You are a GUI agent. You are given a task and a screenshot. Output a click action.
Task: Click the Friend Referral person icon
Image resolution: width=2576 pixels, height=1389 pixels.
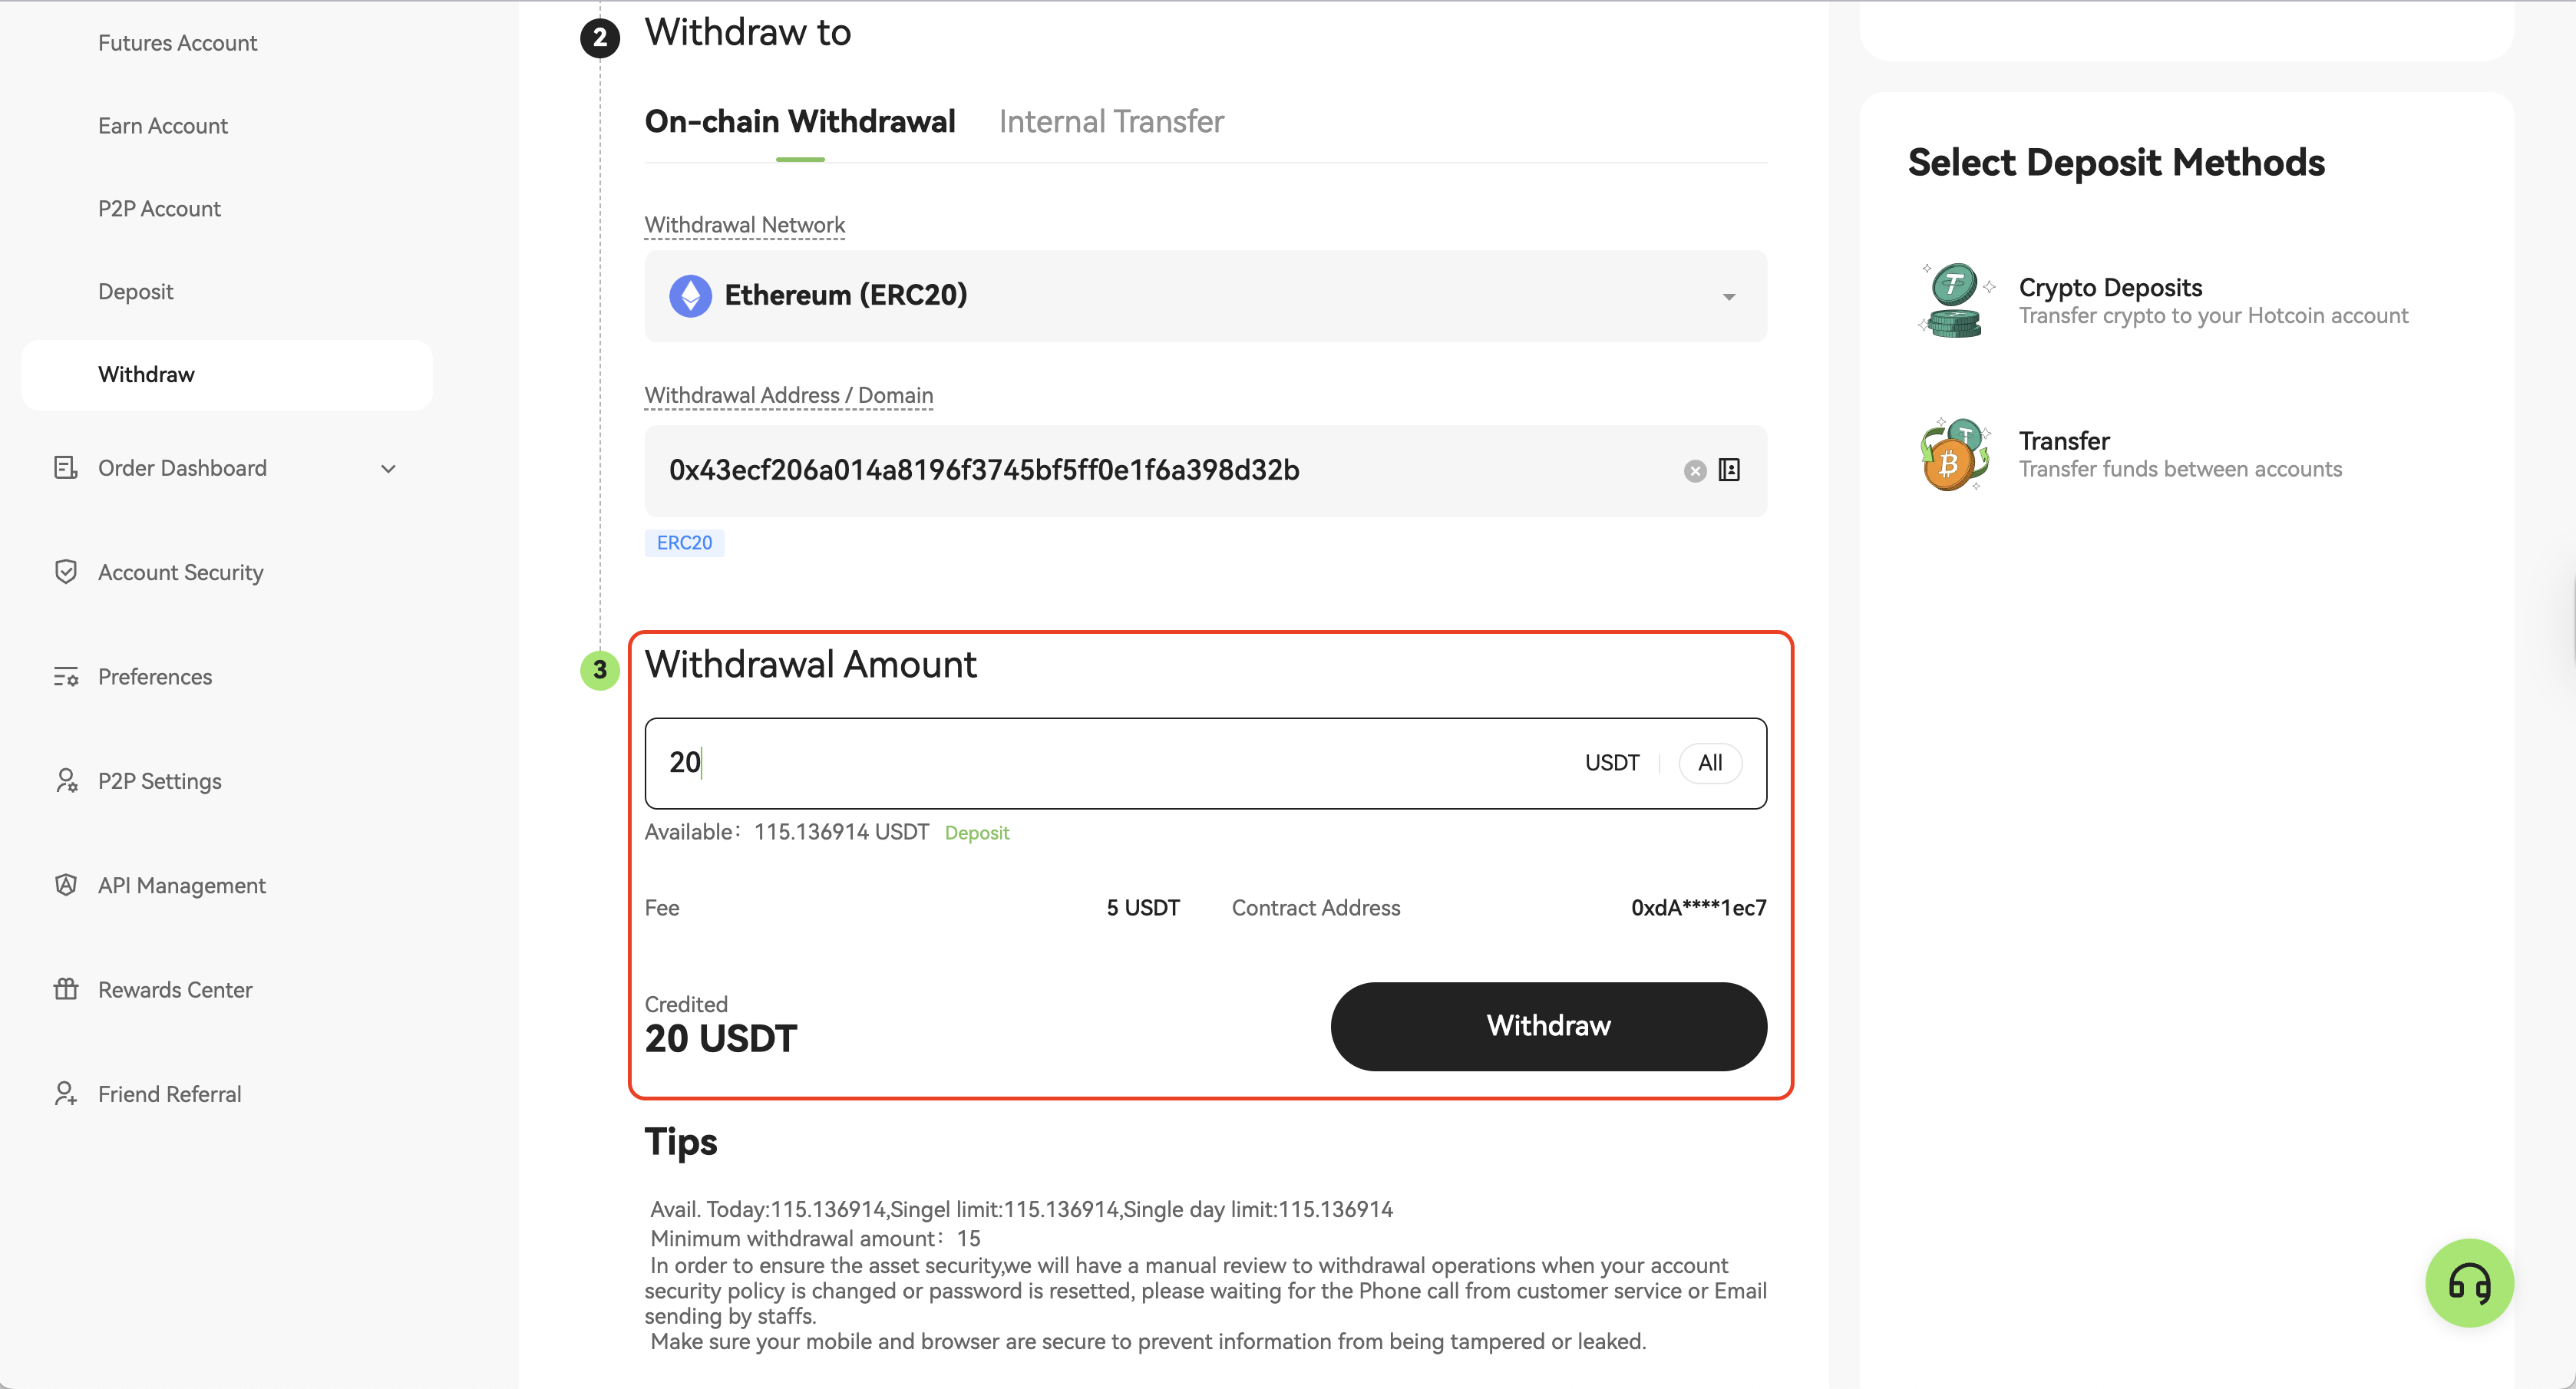[66, 1094]
